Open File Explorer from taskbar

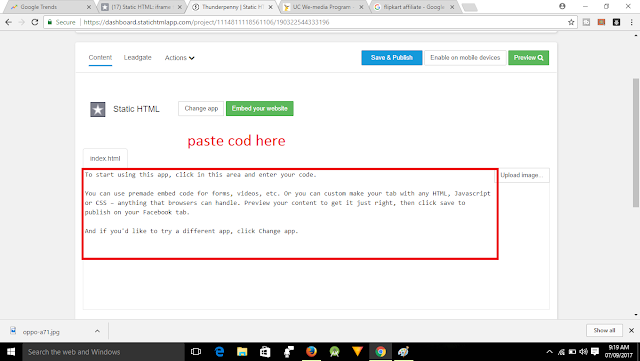pyautogui.click(x=242, y=352)
